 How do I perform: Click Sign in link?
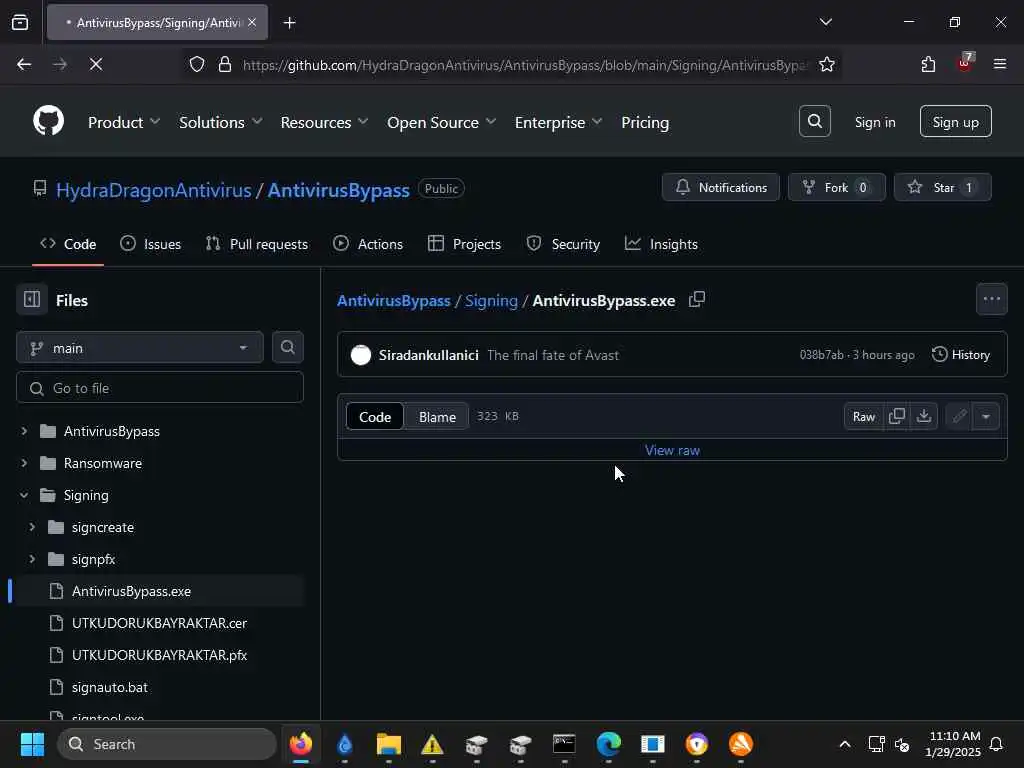(x=874, y=122)
